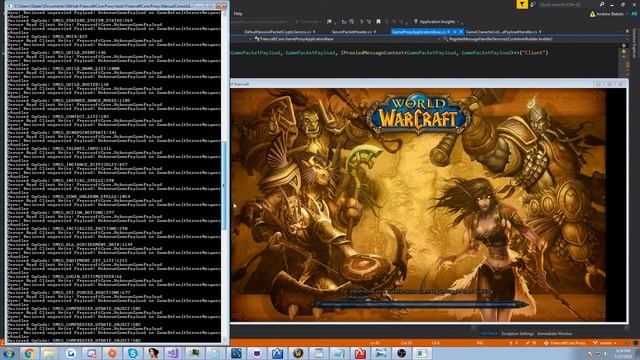Click the Visual Studio notifications icon beside the flag
640x360 pixels.
pos(533,4)
